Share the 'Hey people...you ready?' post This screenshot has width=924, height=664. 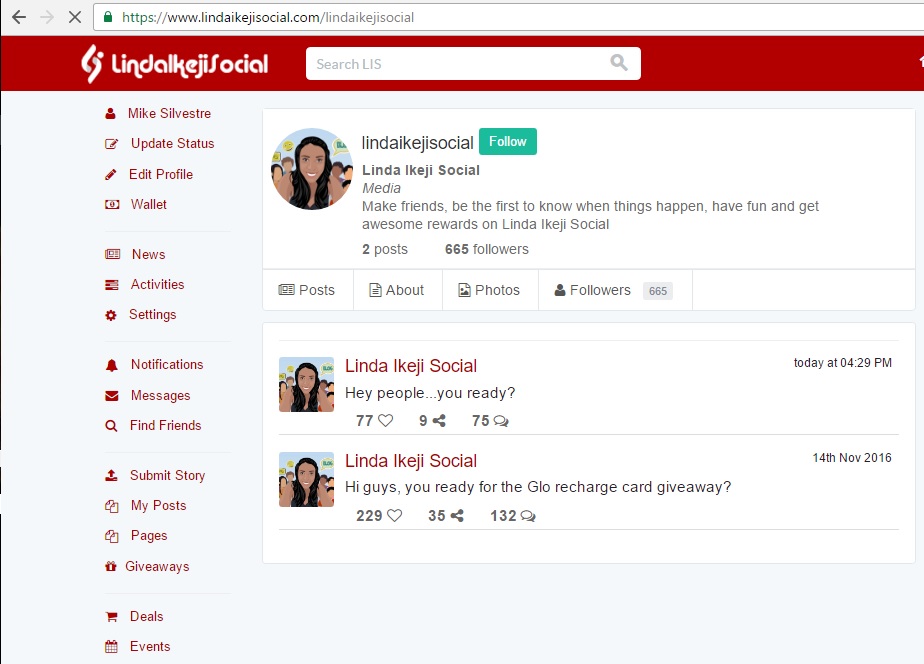click(x=439, y=421)
